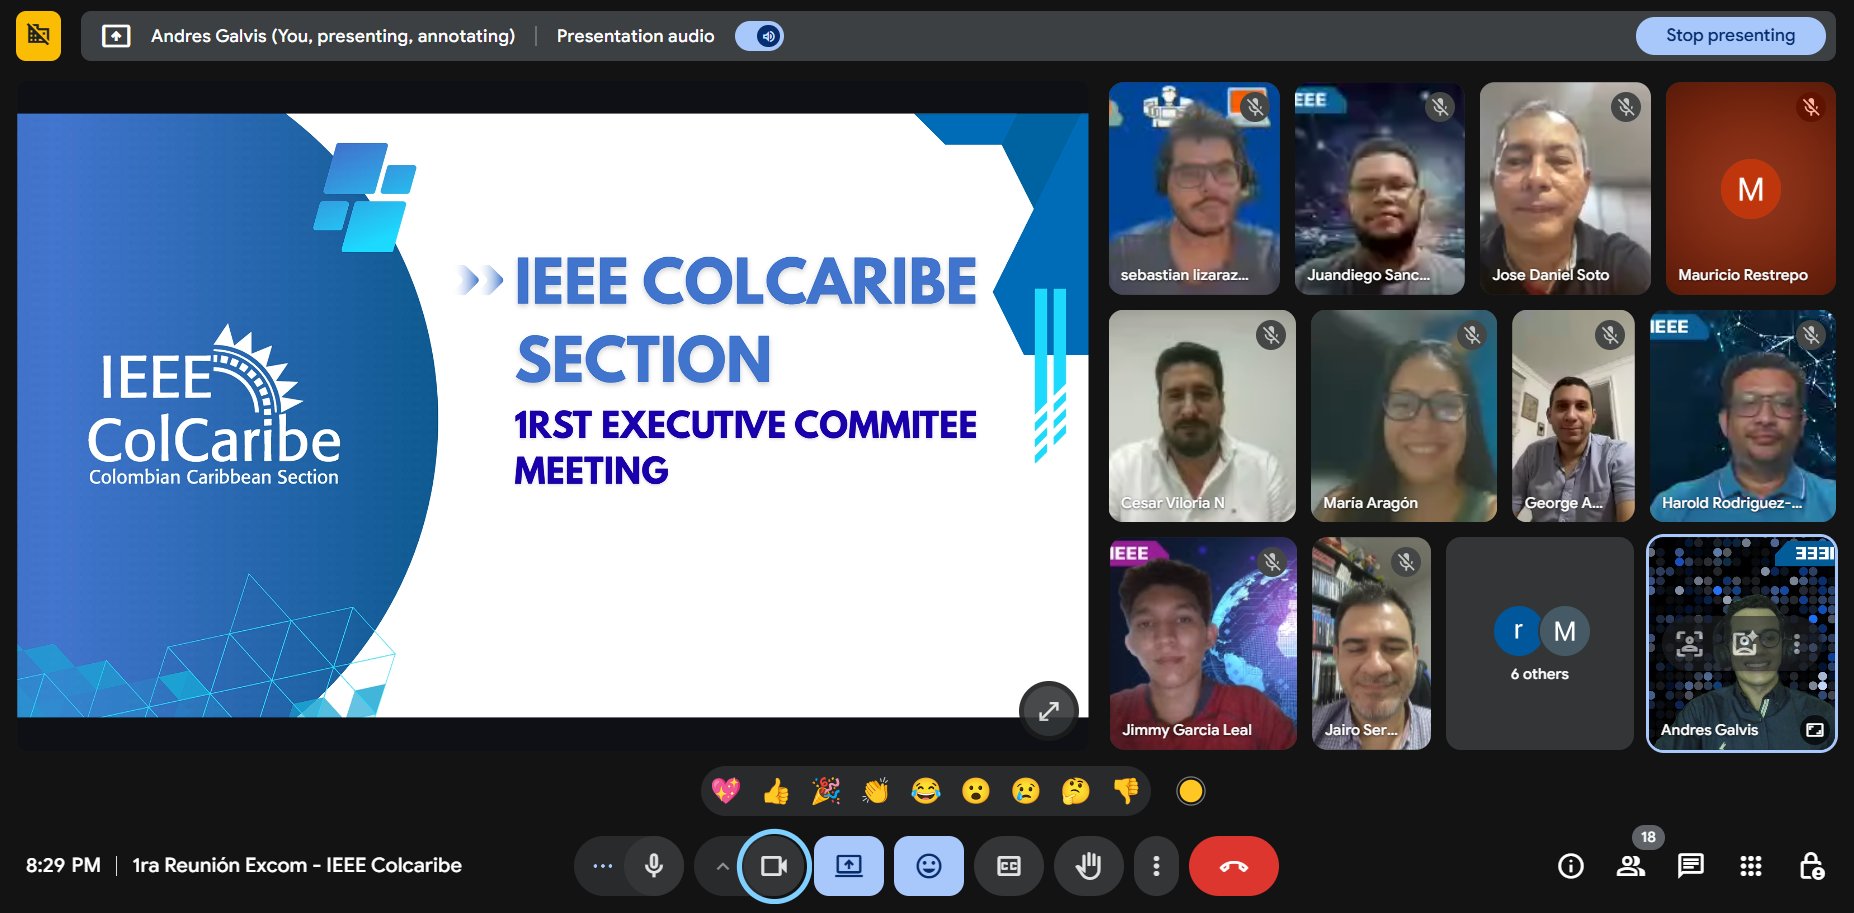Open meeting details info panel

pyautogui.click(x=1571, y=866)
